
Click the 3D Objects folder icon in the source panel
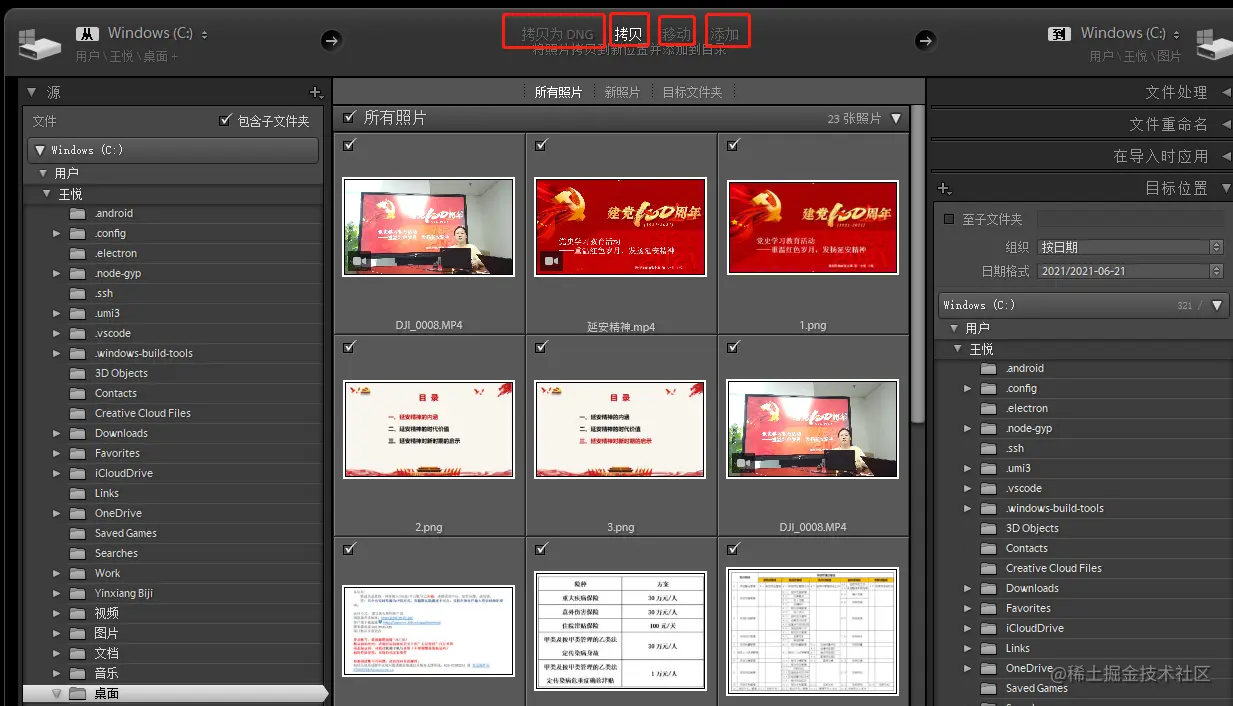[x=78, y=373]
